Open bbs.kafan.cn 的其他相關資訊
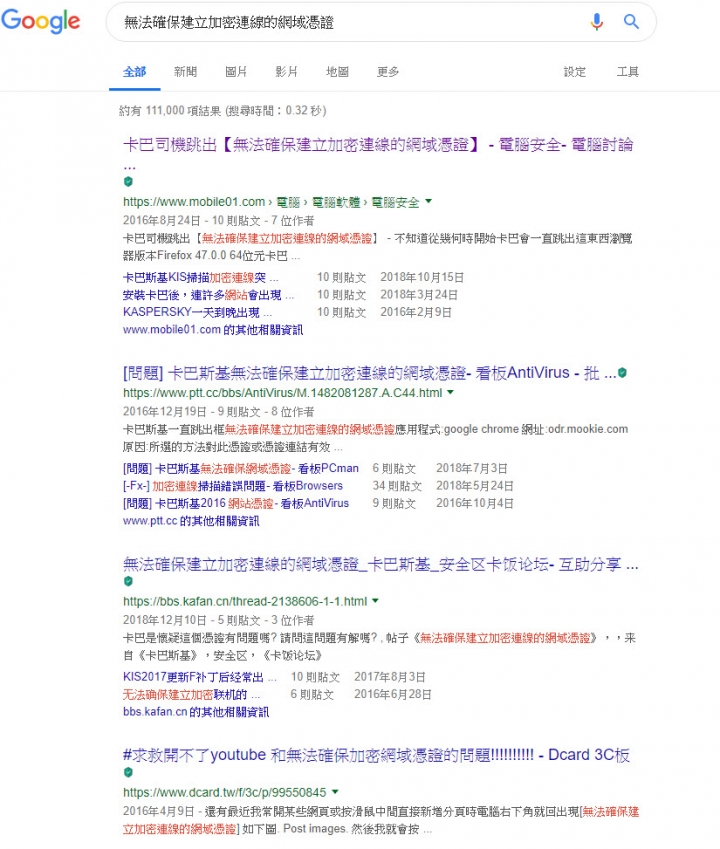The image size is (720, 849). (x=196, y=712)
